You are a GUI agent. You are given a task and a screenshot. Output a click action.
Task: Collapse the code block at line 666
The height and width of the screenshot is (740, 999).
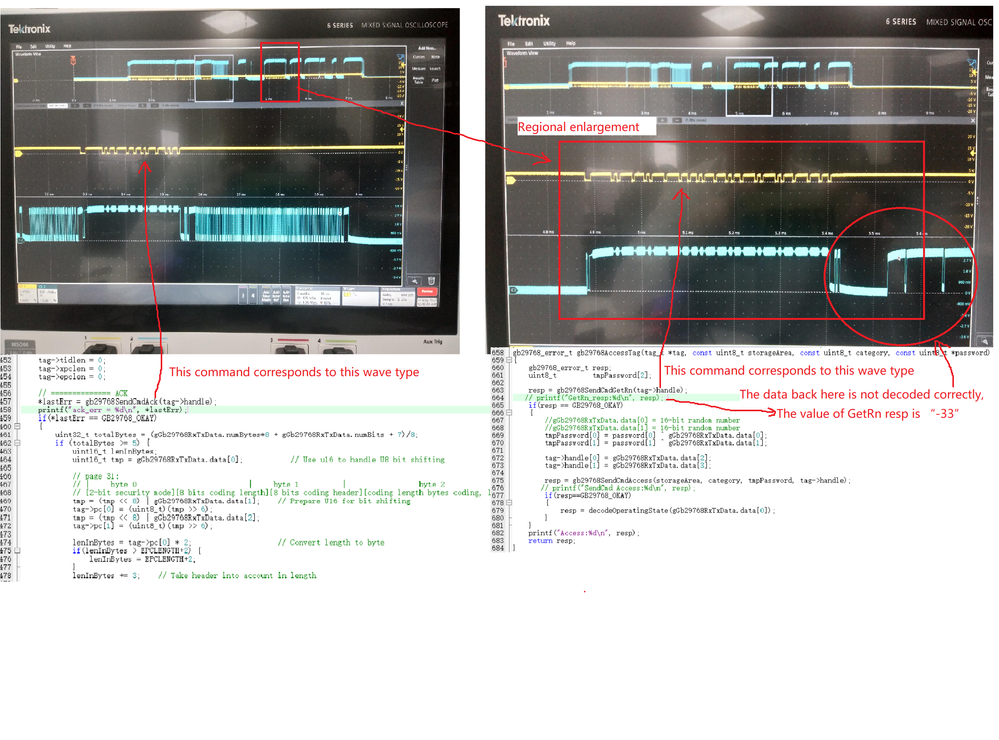click(x=509, y=413)
